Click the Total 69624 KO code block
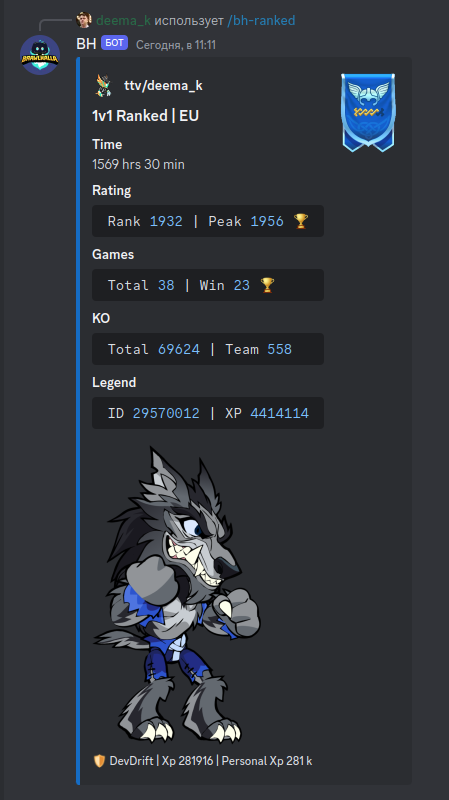The width and height of the screenshot is (449, 800). coord(208,349)
